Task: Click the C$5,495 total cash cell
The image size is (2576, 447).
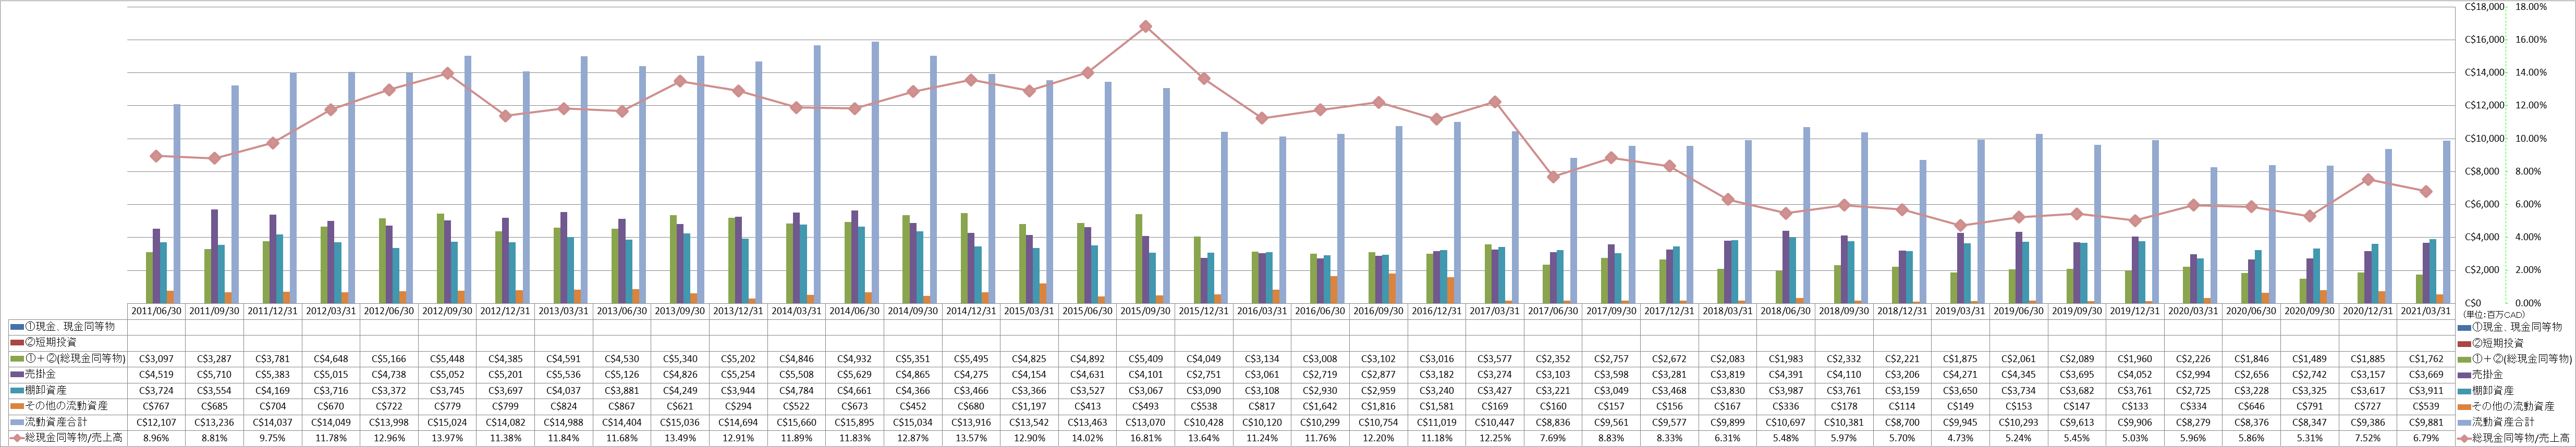Action: pos(972,359)
